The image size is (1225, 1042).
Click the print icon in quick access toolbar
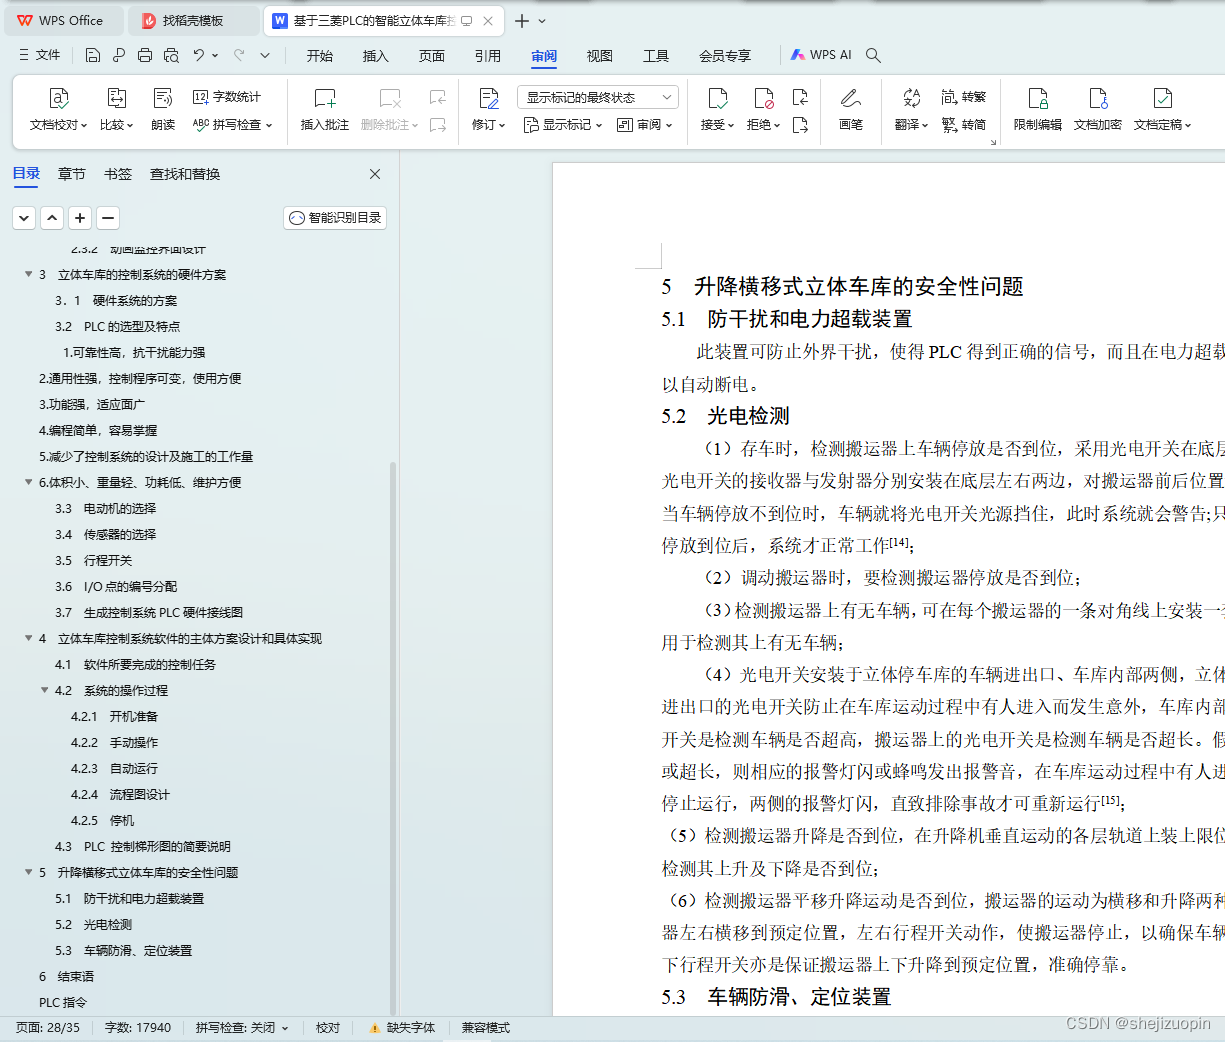[x=145, y=55]
